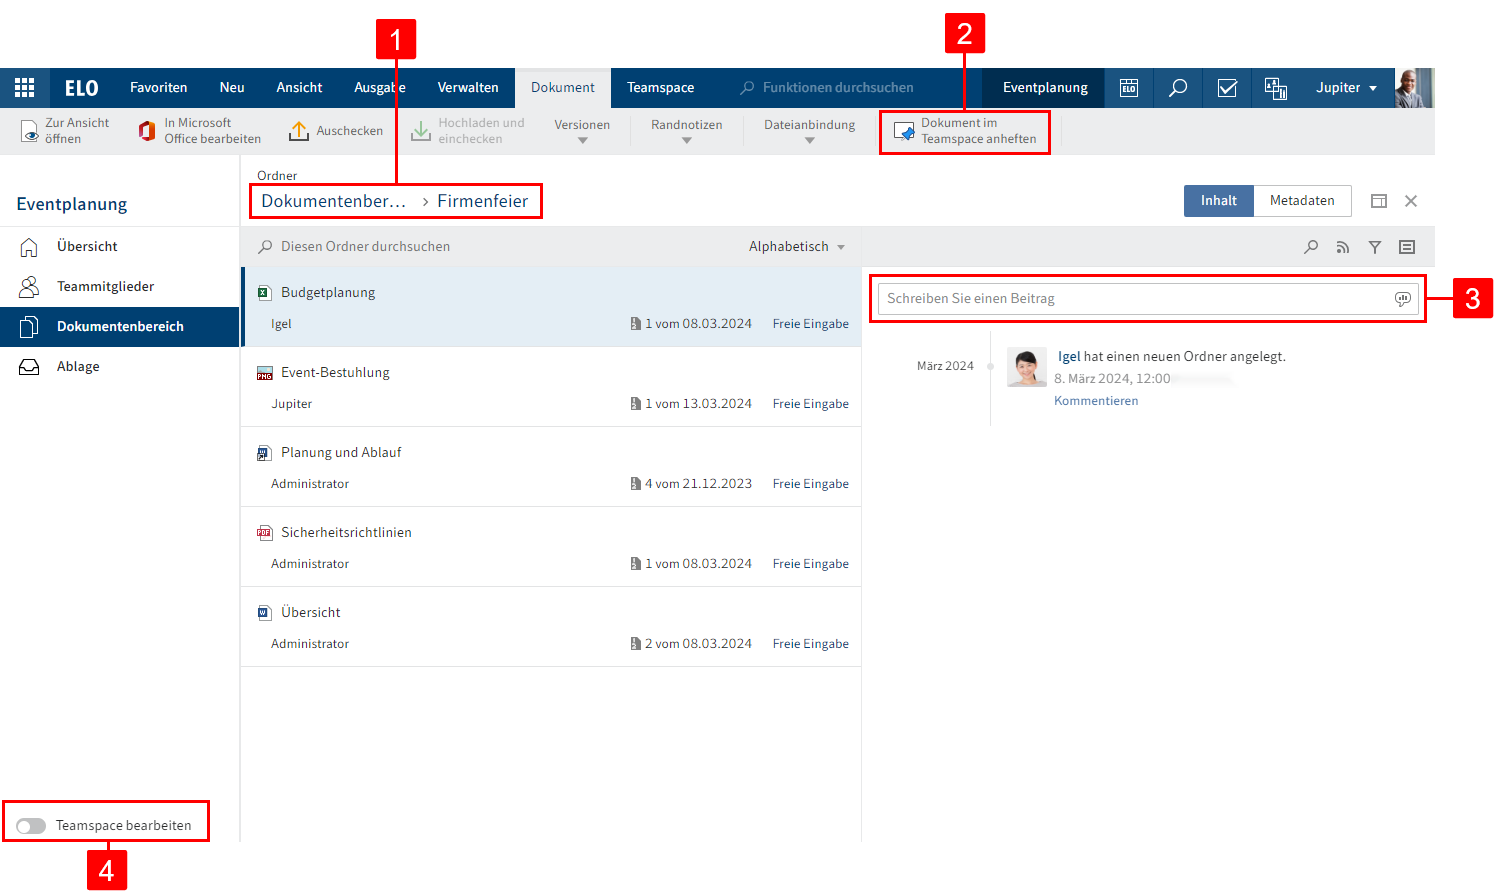Open in Microsoft Office bearbeiten
1500x894 pixels.
pyautogui.click(x=200, y=131)
